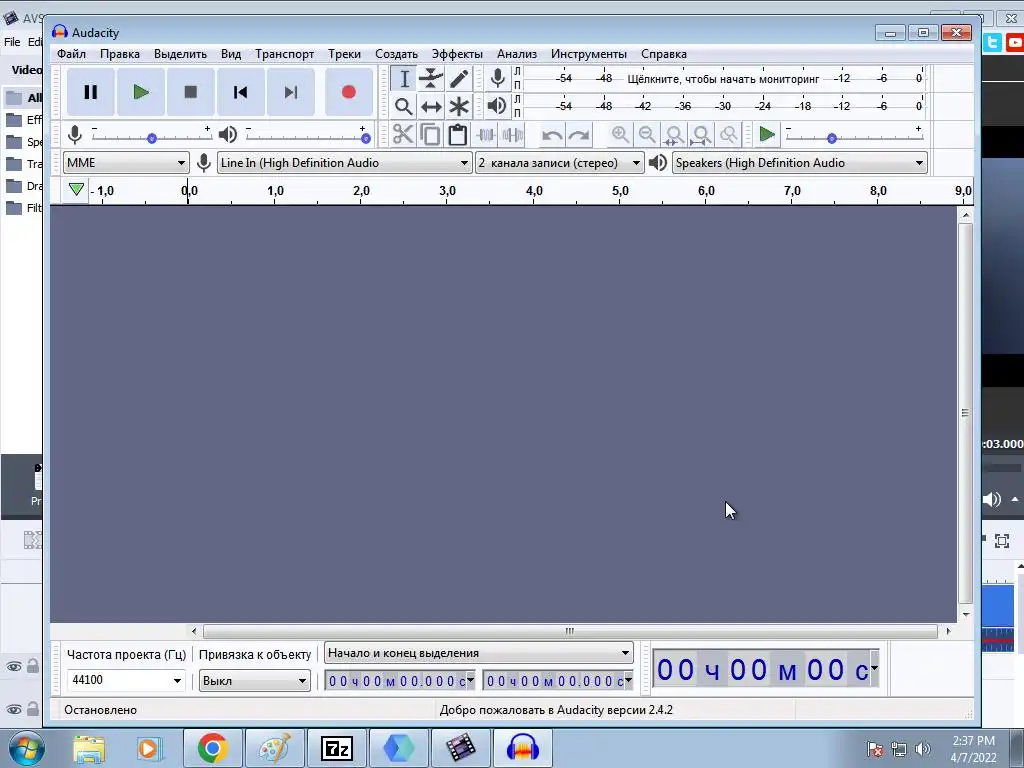Click Trim audio outside selection icon
This screenshot has width=1024, height=768.
[485, 135]
